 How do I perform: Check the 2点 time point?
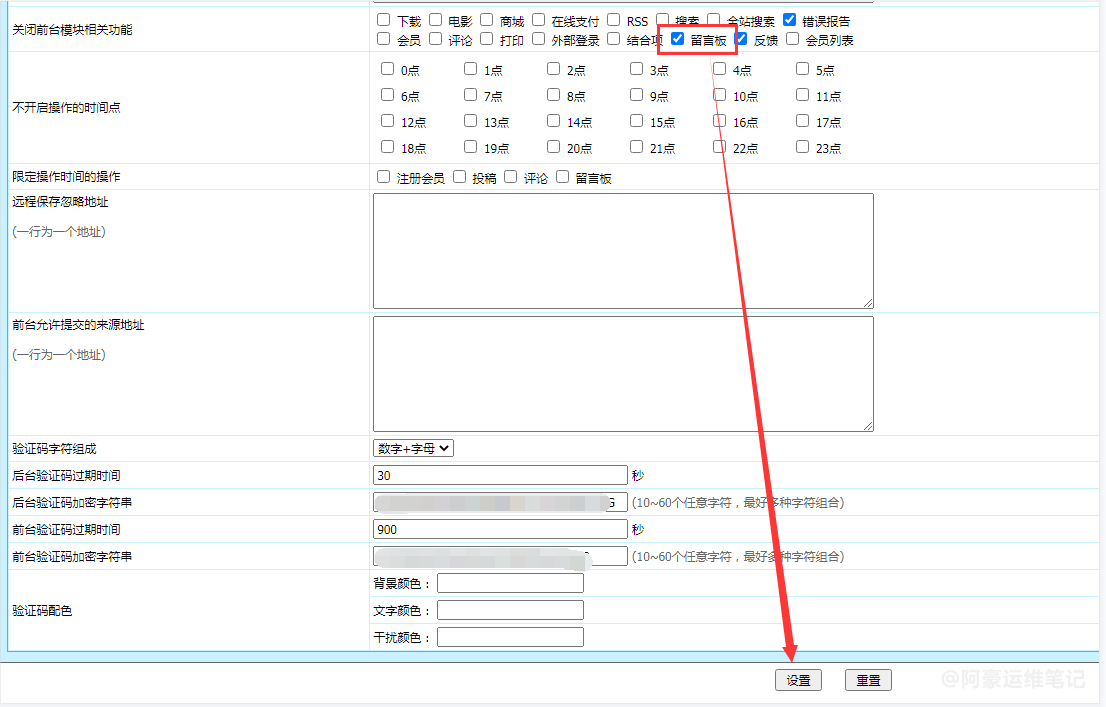tap(554, 68)
